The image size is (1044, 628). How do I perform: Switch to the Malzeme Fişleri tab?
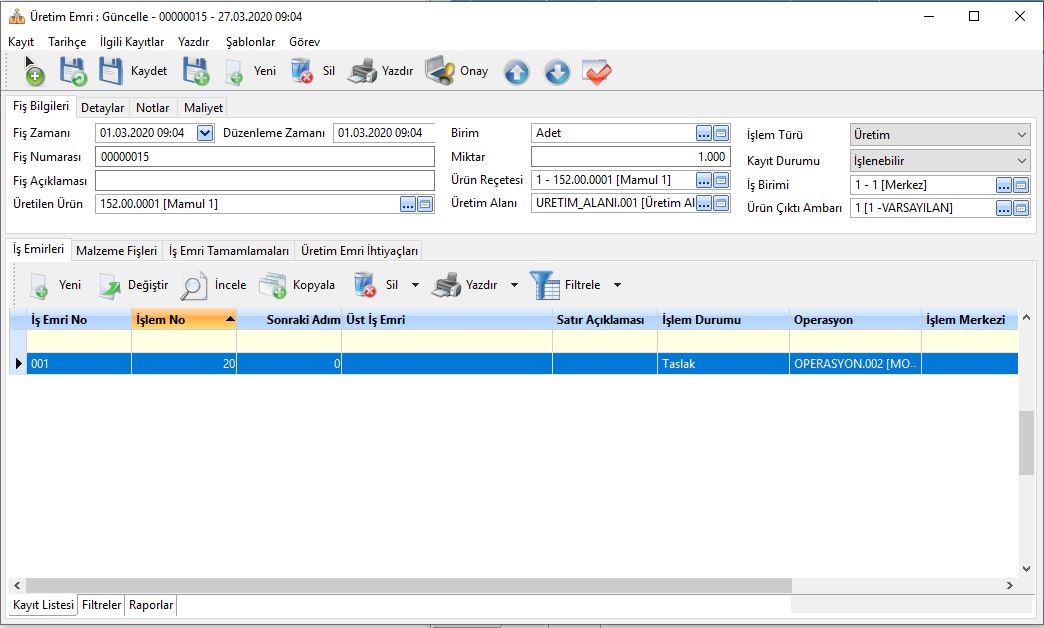tap(117, 251)
